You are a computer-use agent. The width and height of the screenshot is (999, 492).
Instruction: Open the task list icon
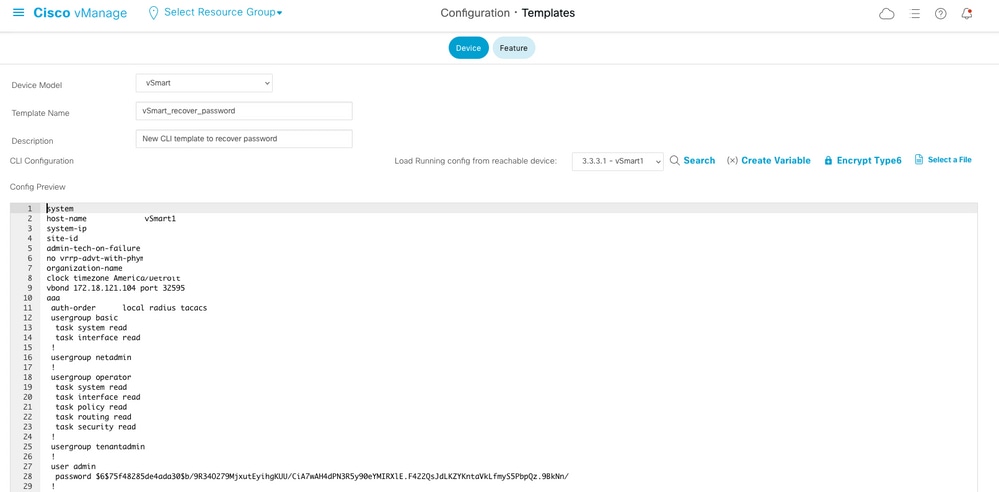click(x=915, y=13)
